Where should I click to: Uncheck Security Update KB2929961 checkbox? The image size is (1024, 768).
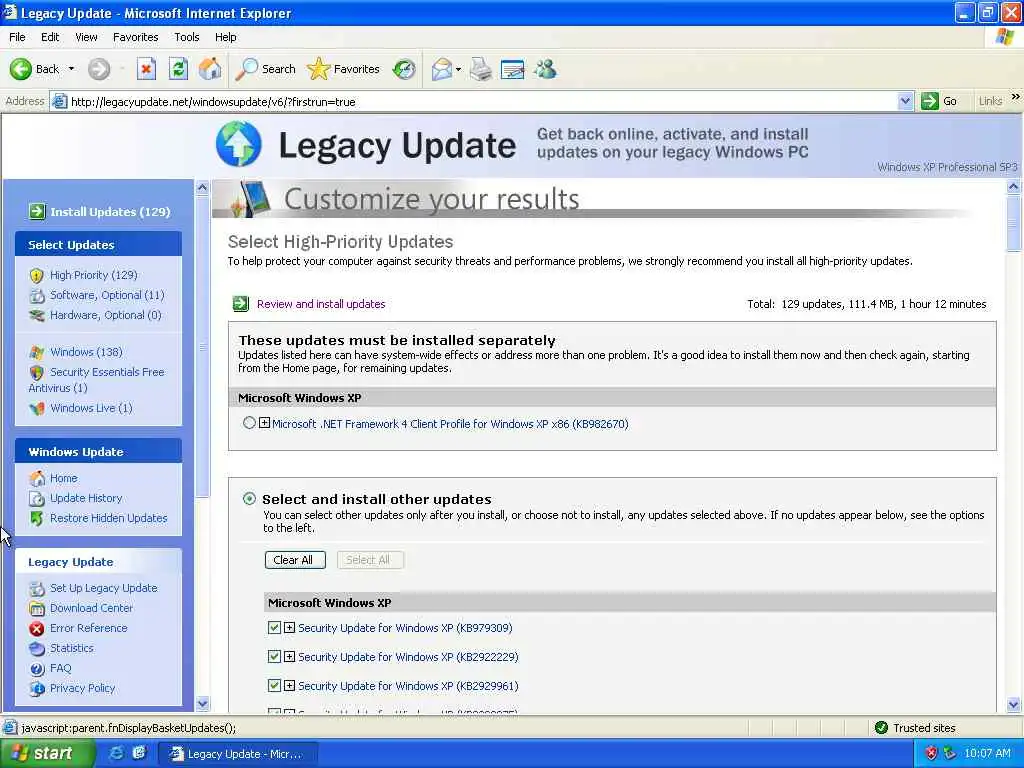click(x=274, y=686)
